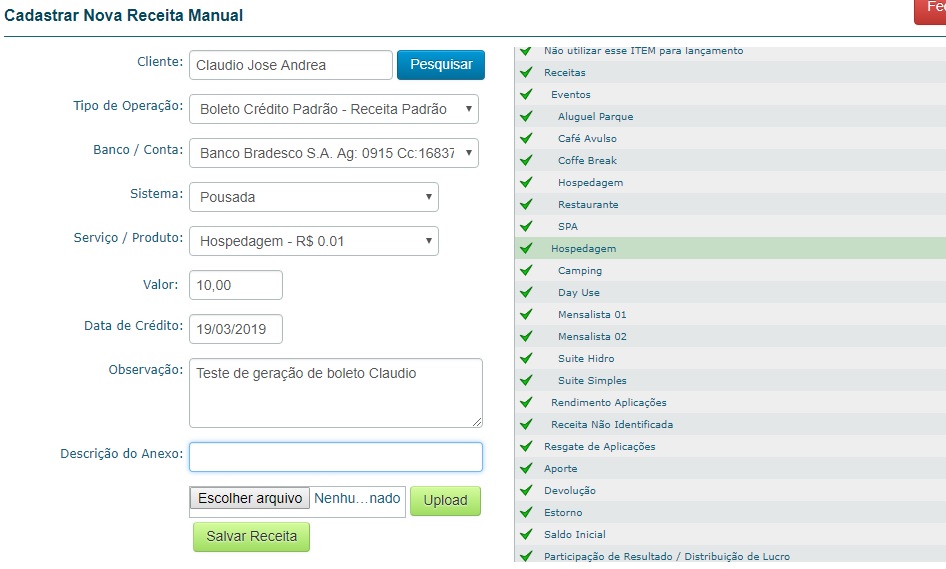Screen dimensions: 946x569
Task: Click checkmark icon for Suite Hidro
Action: (526, 359)
